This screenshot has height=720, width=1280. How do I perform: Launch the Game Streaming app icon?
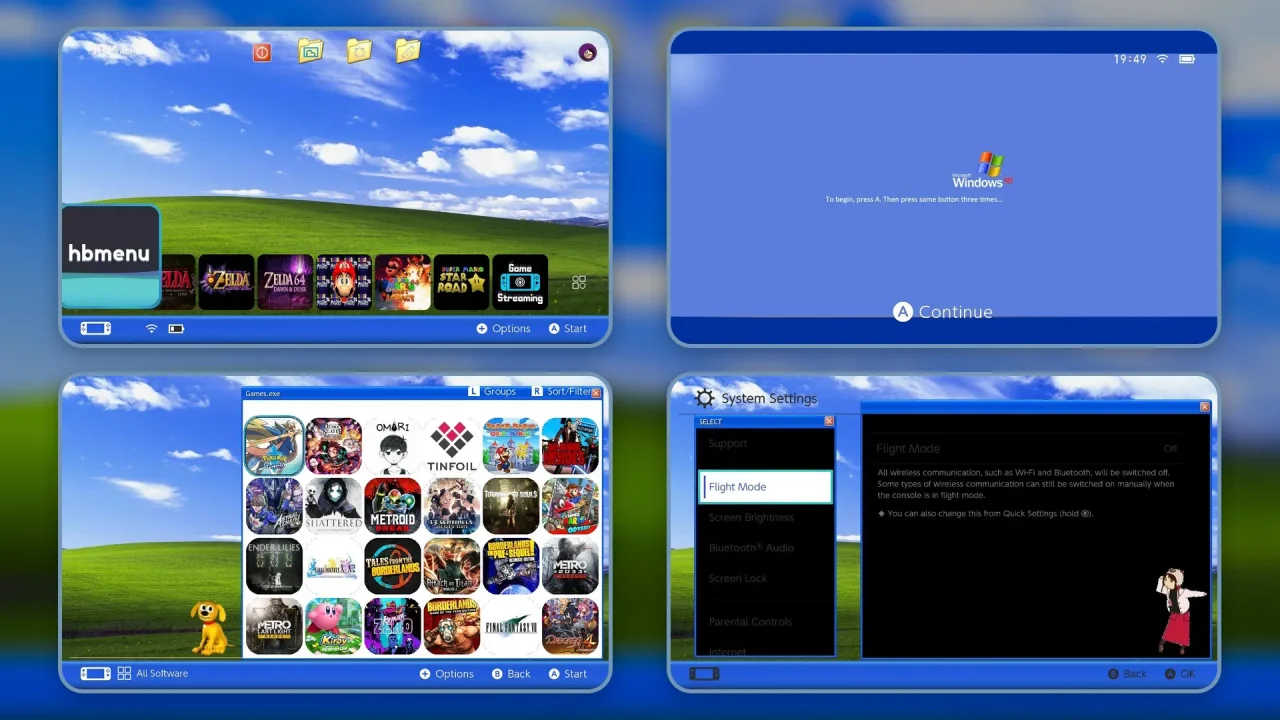(x=520, y=282)
